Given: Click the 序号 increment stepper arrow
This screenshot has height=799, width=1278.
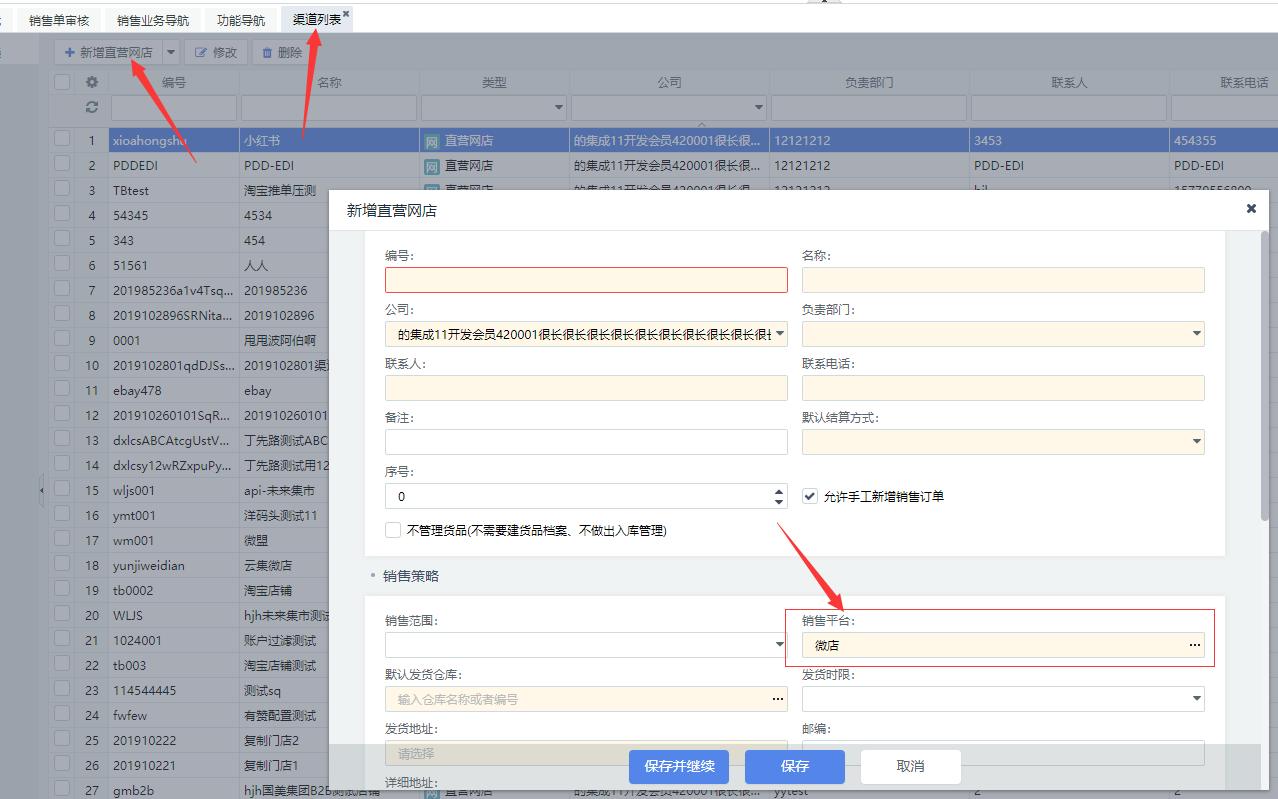Looking at the screenshot, I should (779, 491).
